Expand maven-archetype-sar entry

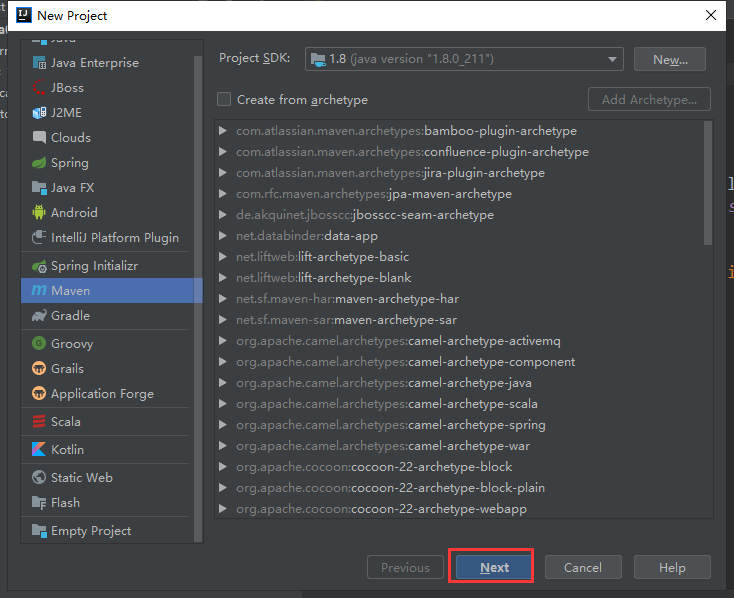(223, 320)
